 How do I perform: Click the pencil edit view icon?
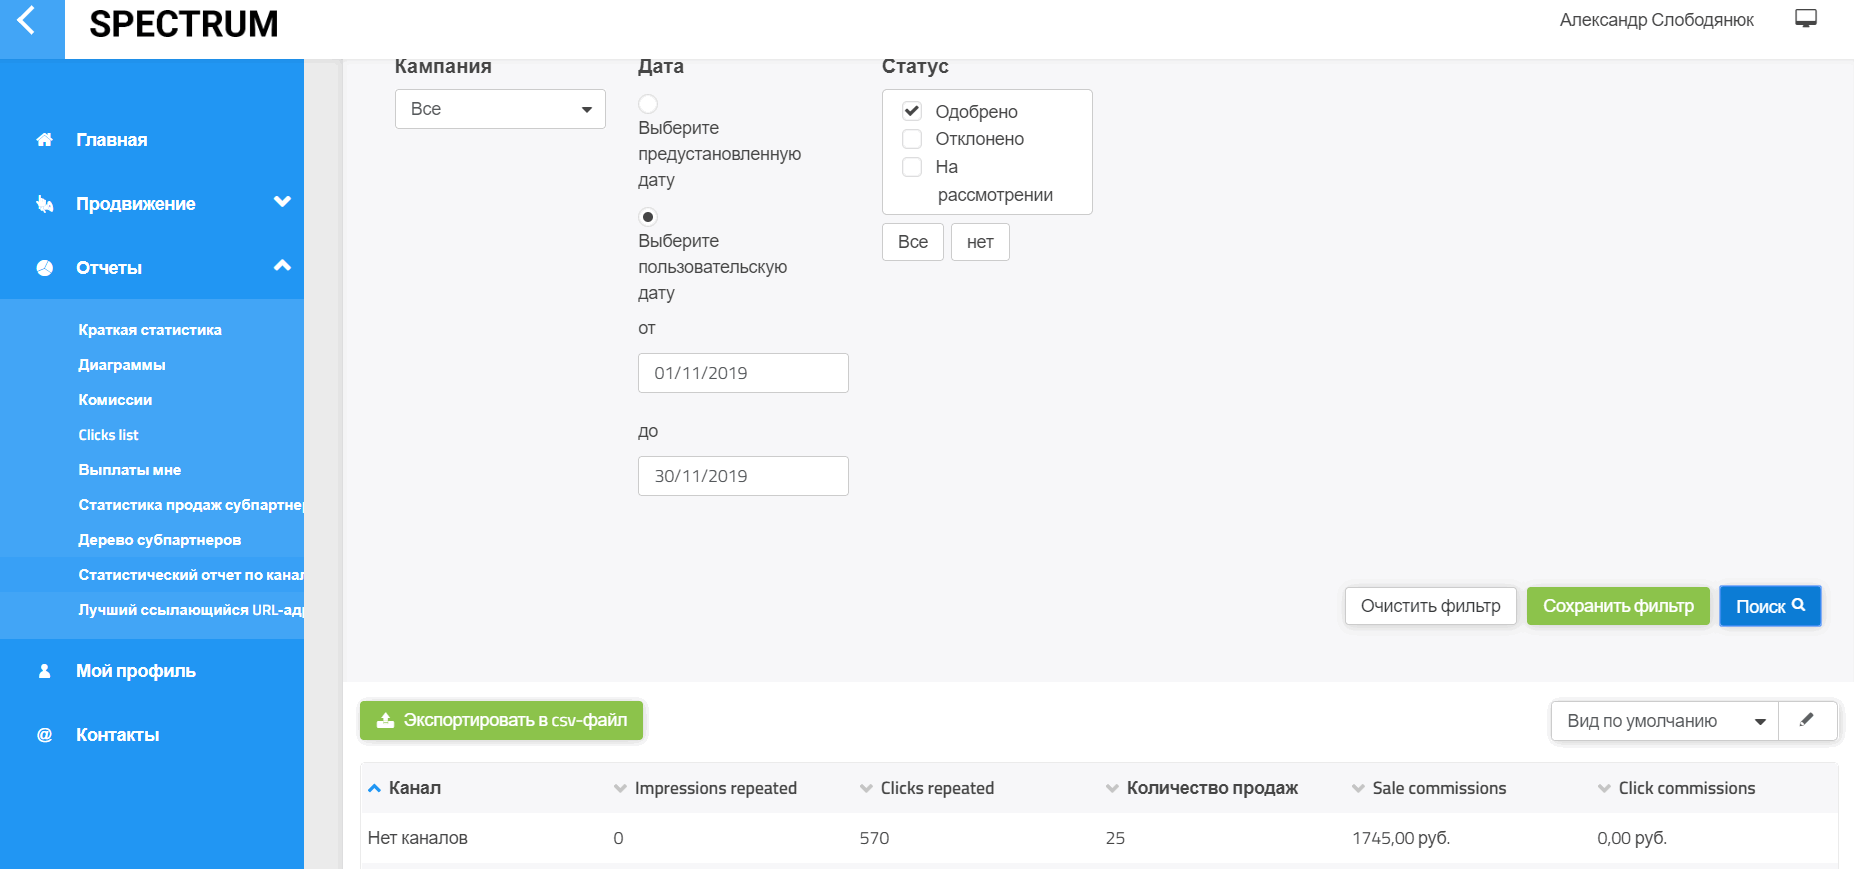[1806, 720]
